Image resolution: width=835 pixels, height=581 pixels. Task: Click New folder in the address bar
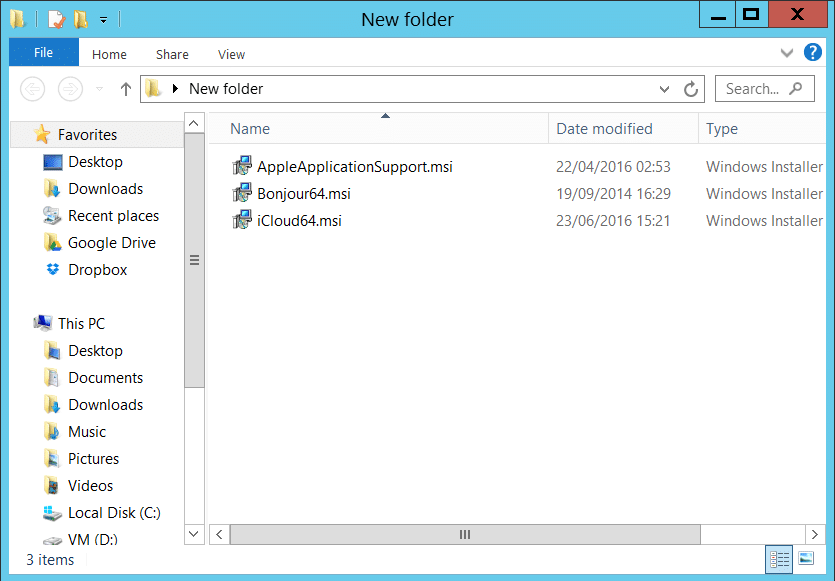pyautogui.click(x=226, y=88)
